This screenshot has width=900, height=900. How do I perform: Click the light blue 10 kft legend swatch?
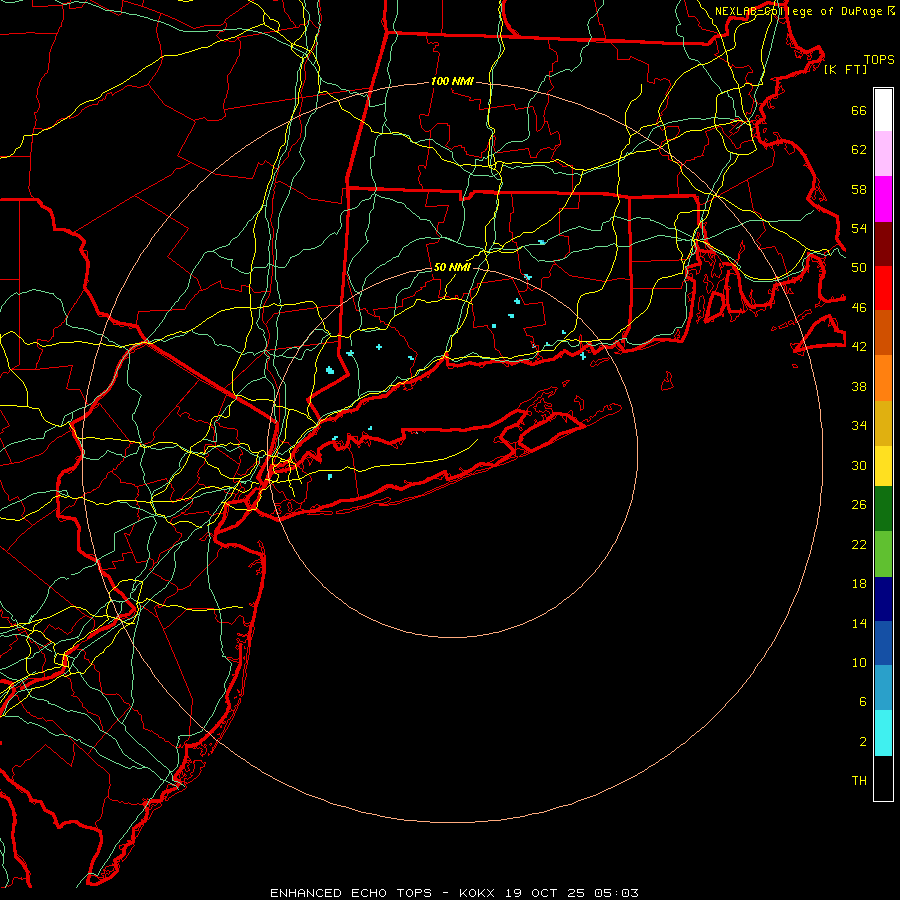pyautogui.click(x=883, y=688)
